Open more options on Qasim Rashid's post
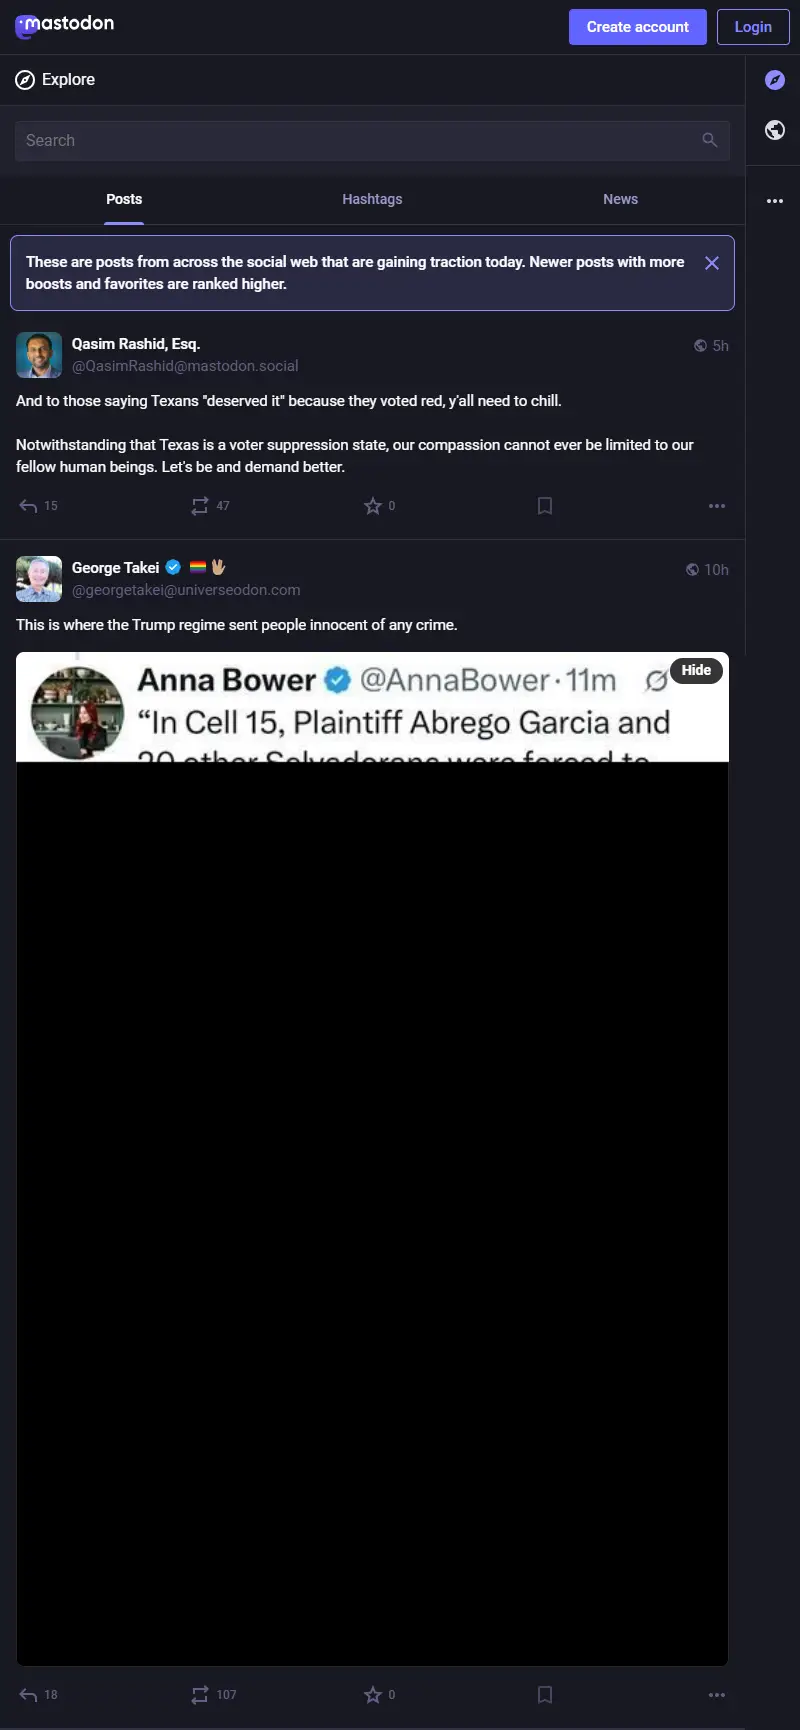 [717, 506]
